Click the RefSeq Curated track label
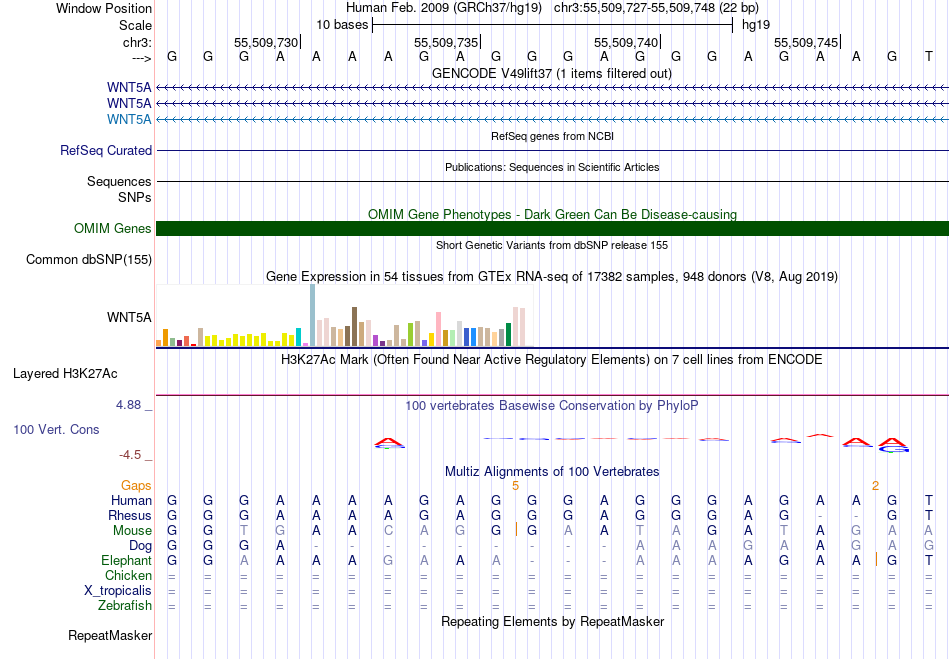The height and width of the screenshot is (659, 950). (106, 151)
